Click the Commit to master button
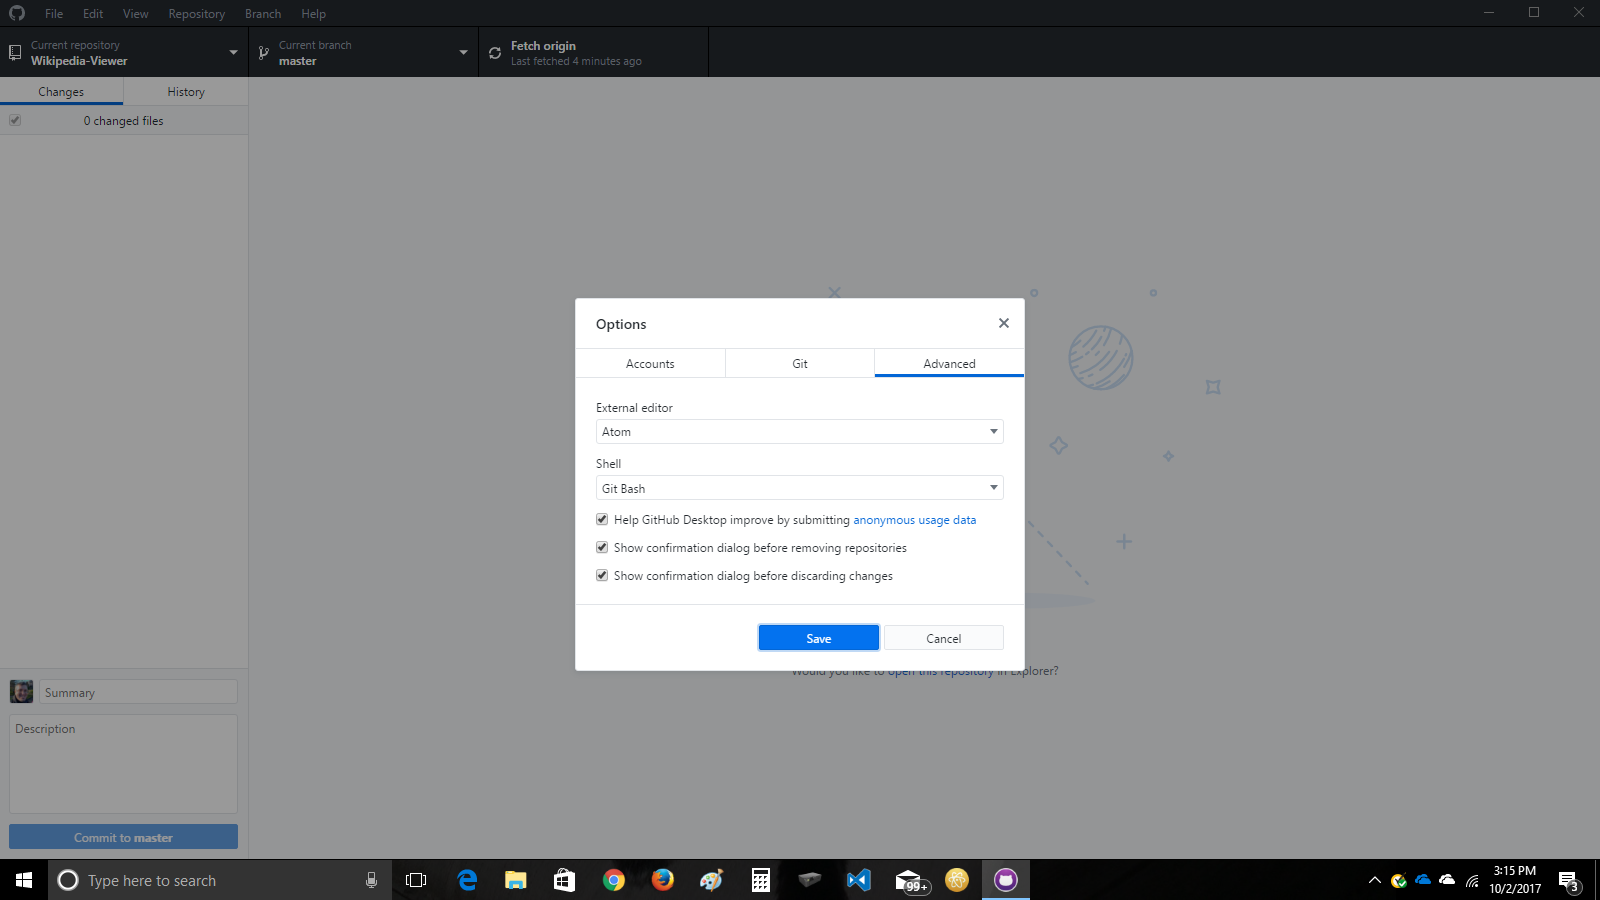The image size is (1600, 900). coord(123,837)
